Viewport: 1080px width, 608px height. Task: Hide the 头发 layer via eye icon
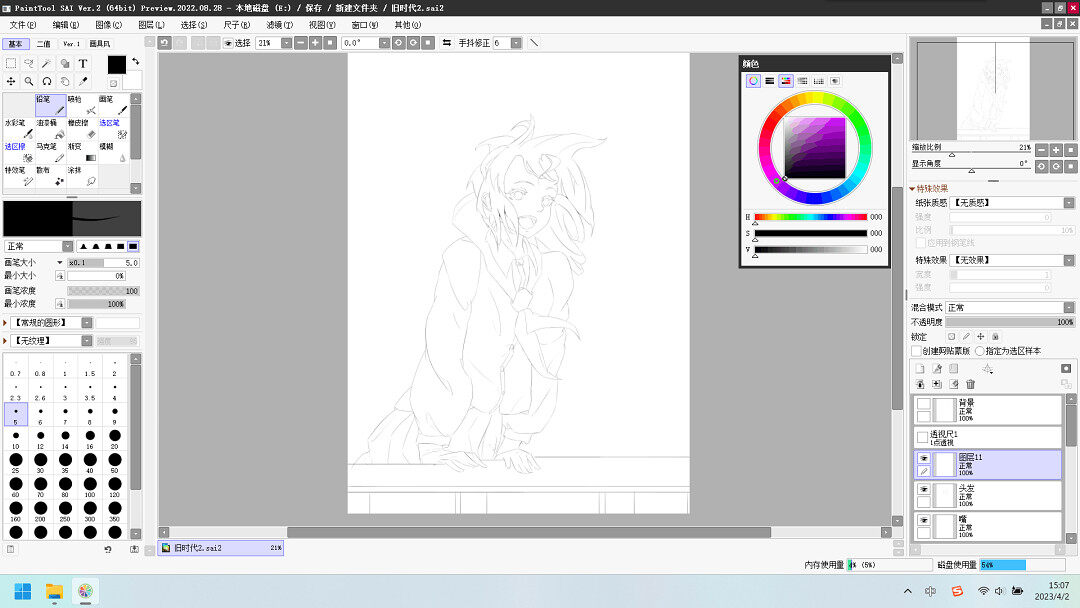click(924, 489)
